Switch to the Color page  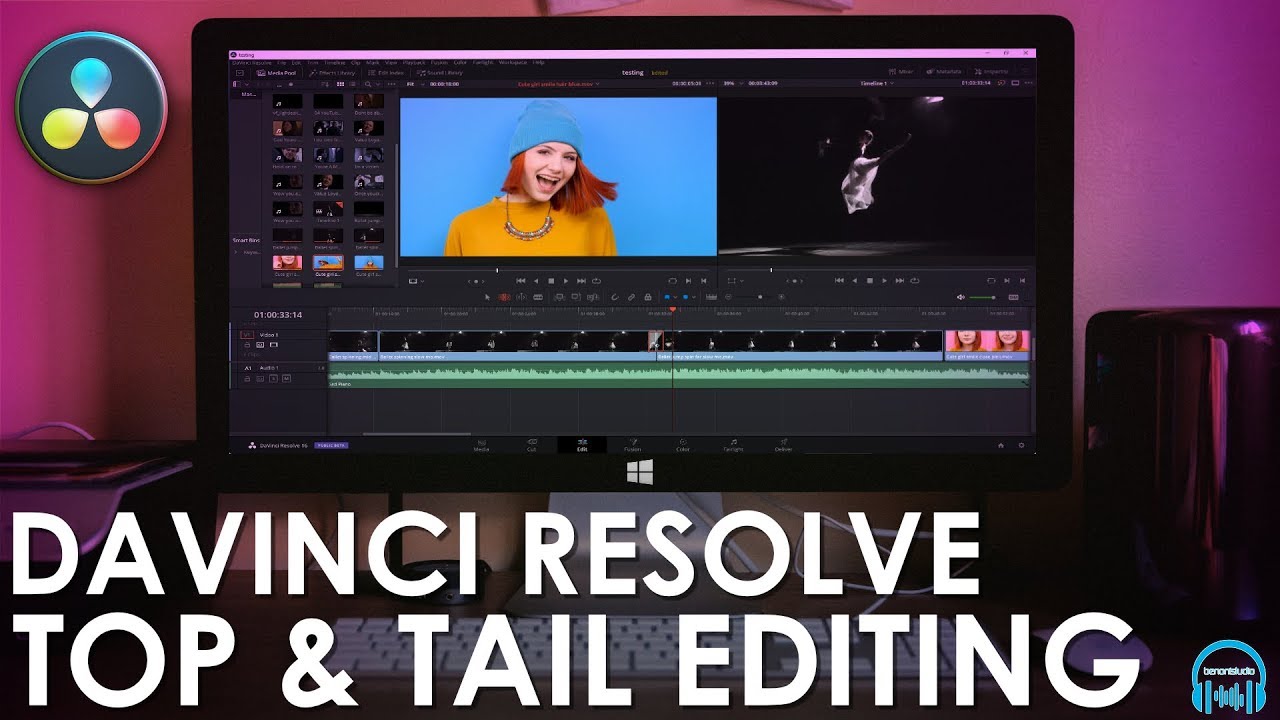683,445
